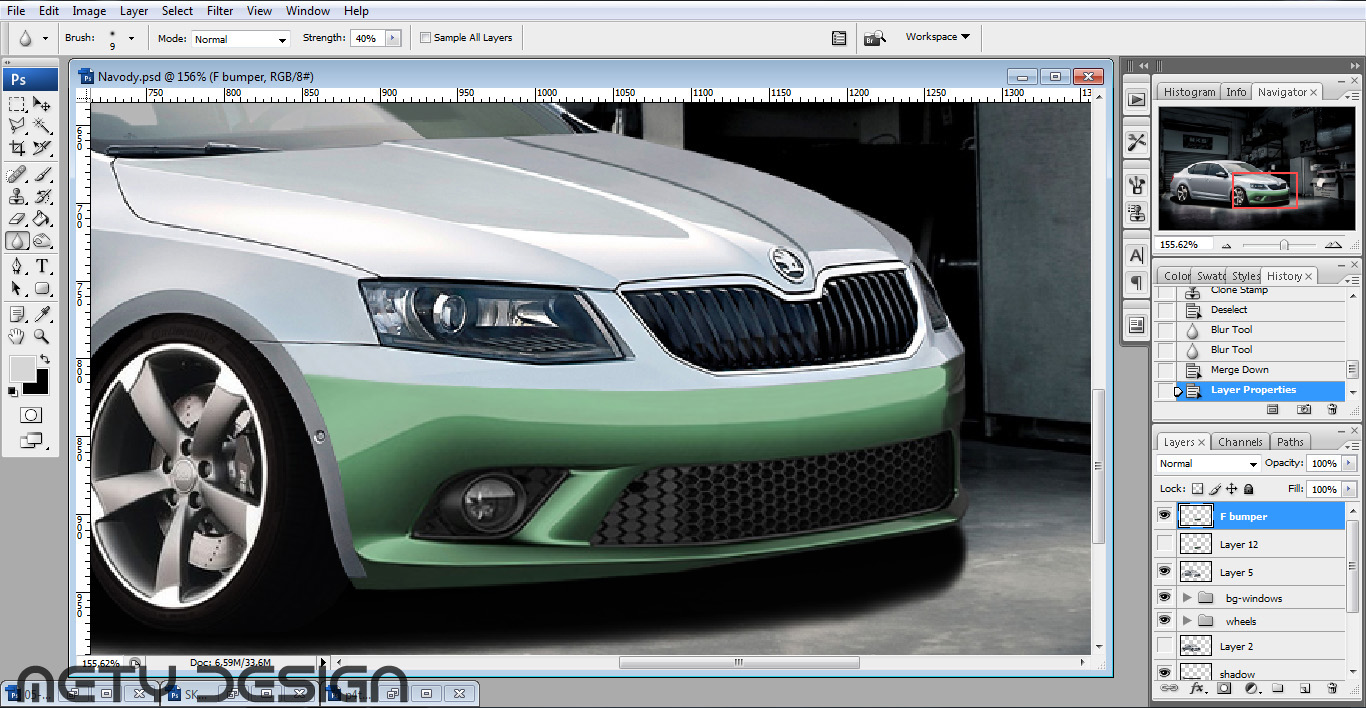Hide Layer 5 visibility eye
Viewport: 1366px width, 708px height.
[1164, 571]
